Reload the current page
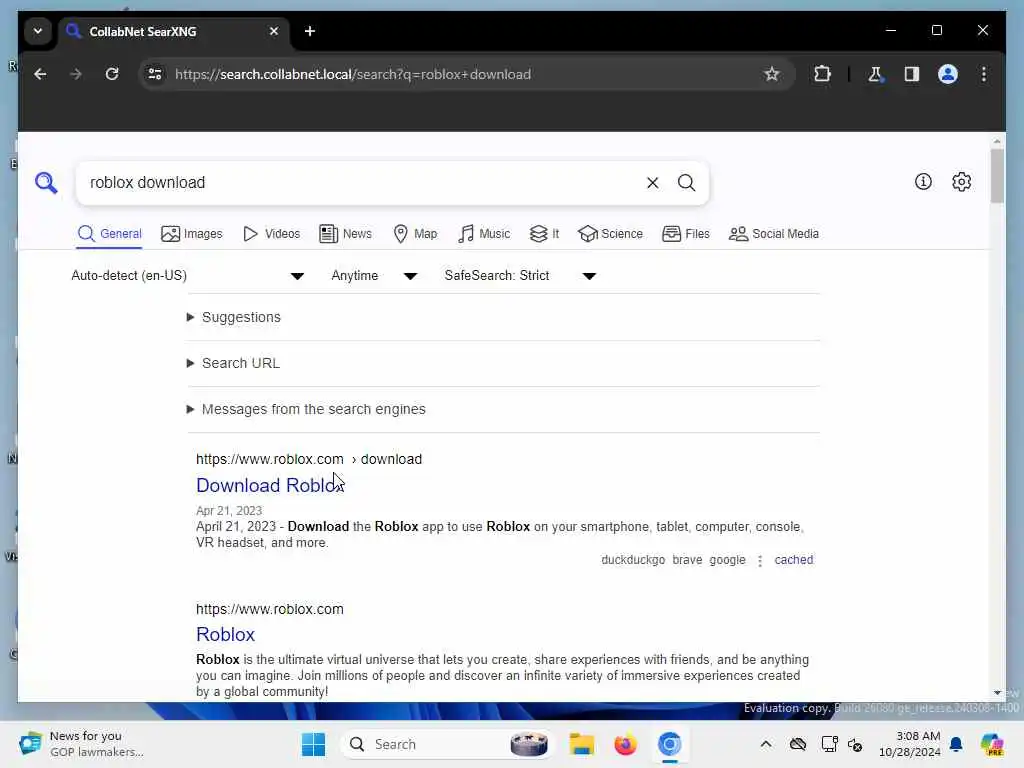The width and height of the screenshot is (1024, 768). [112, 74]
